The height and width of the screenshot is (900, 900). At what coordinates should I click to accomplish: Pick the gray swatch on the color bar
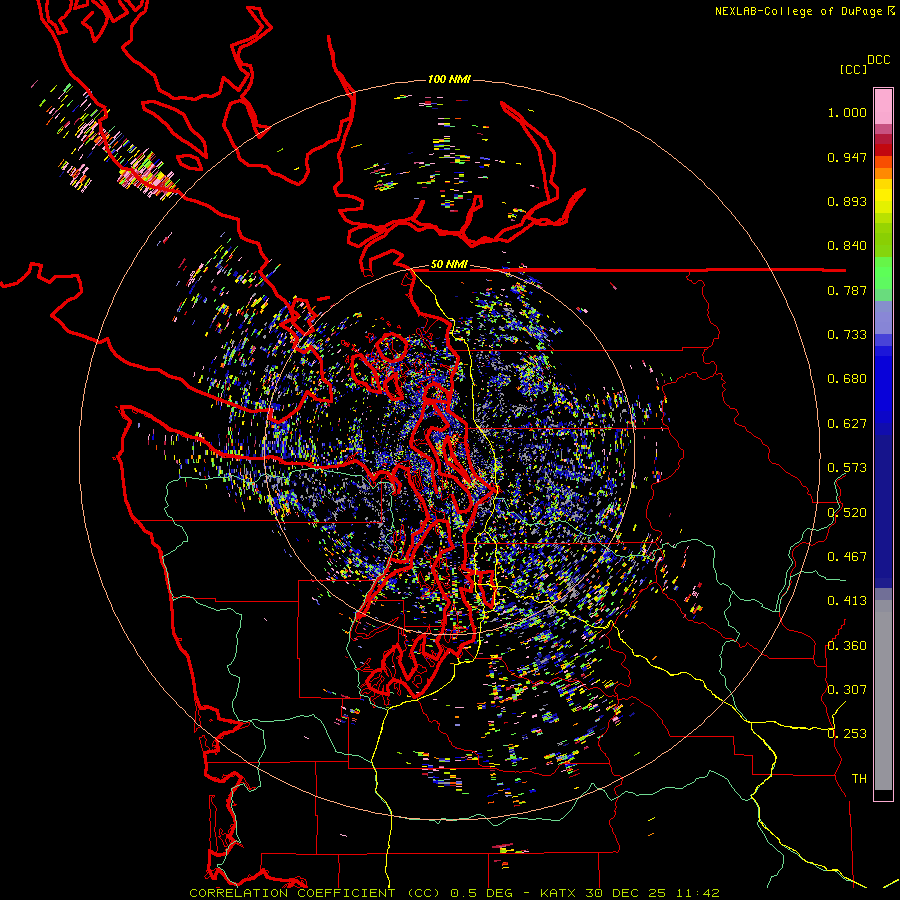point(883,695)
